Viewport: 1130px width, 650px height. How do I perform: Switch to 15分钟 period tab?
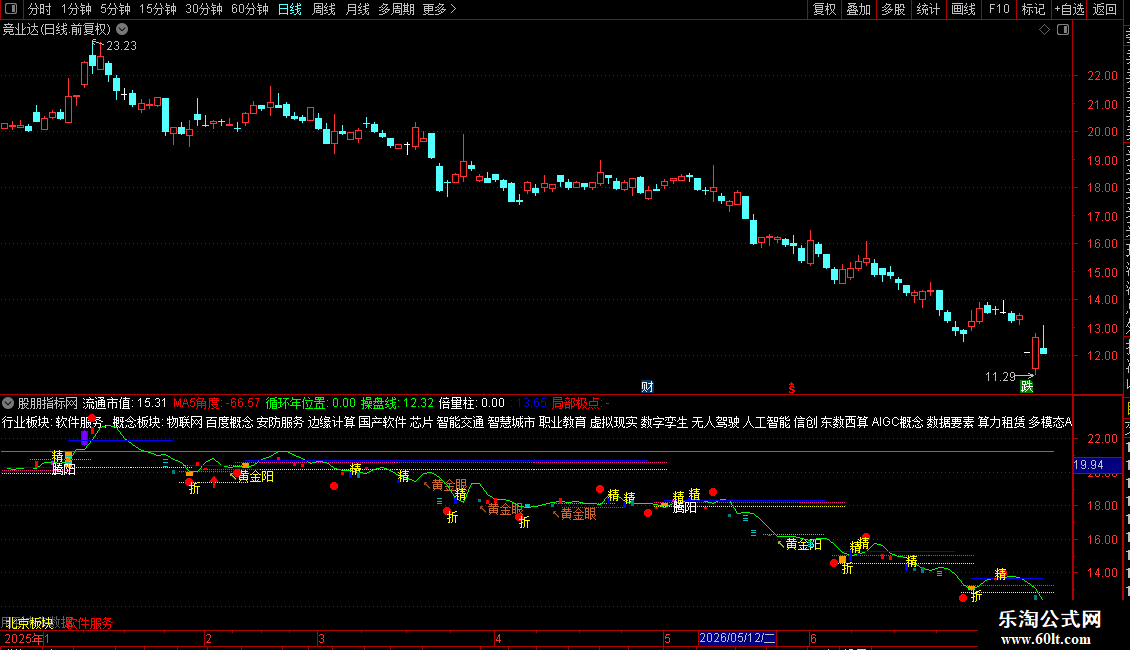click(x=157, y=9)
